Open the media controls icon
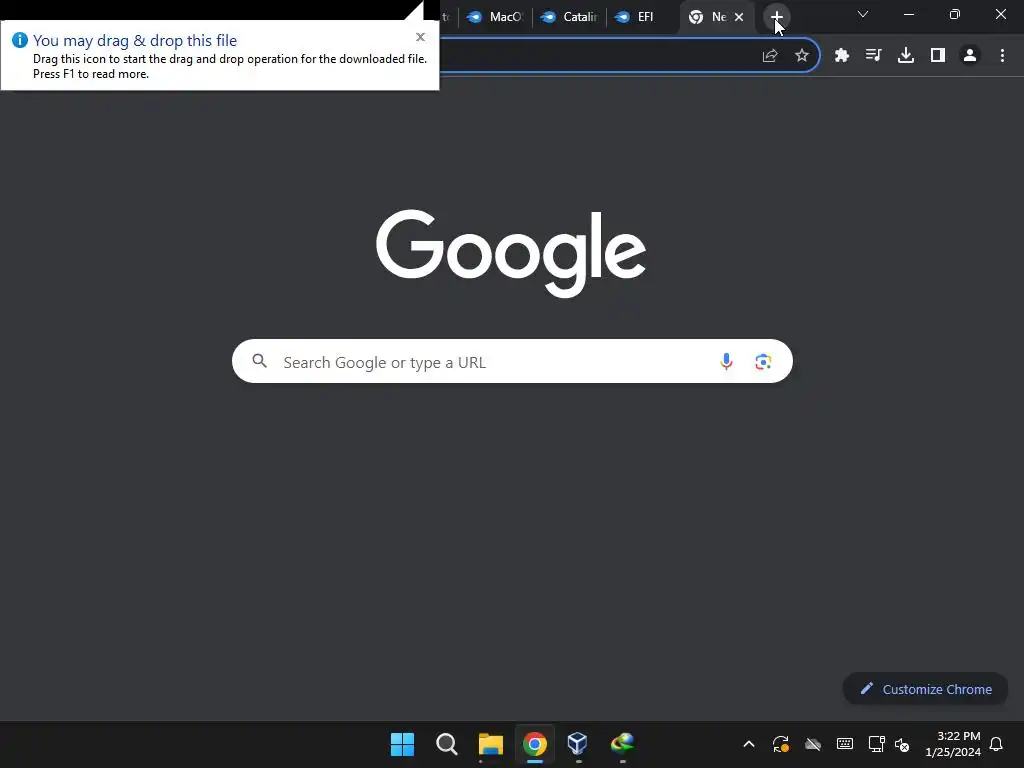 point(874,56)
